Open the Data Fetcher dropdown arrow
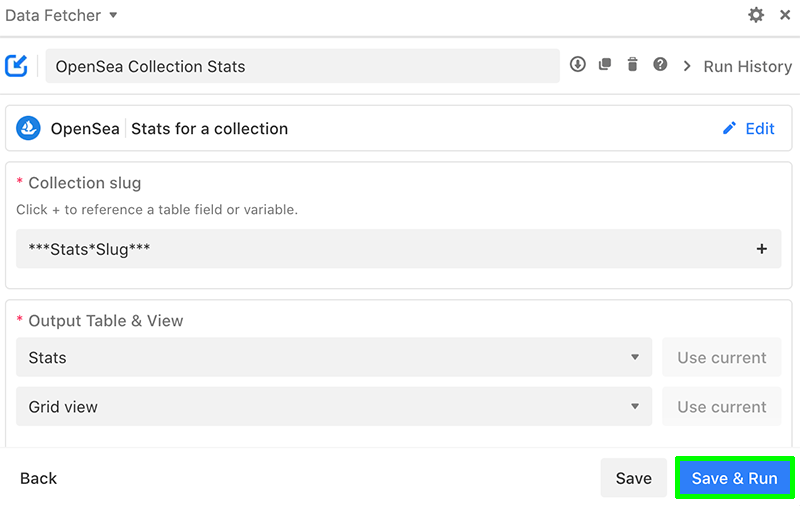Viewport: 800px width, 506px height. tap(113, 15)
